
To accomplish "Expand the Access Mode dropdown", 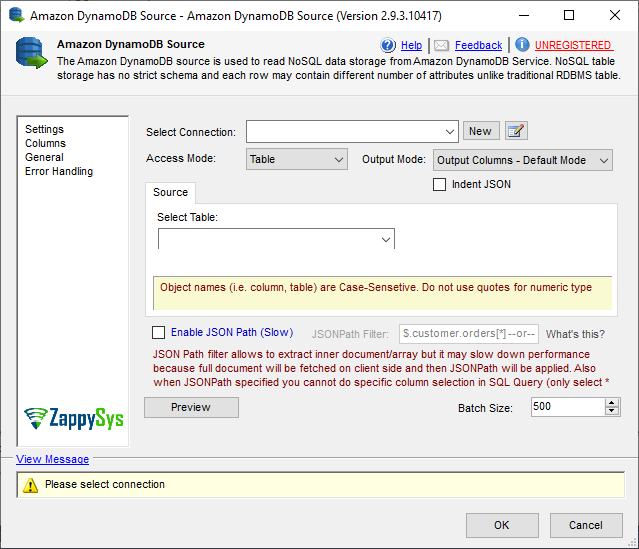I will (x=338, y=159).
